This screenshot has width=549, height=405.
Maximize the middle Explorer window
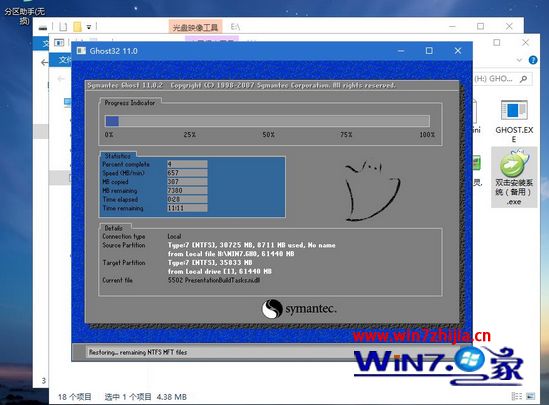click(496, 43)
